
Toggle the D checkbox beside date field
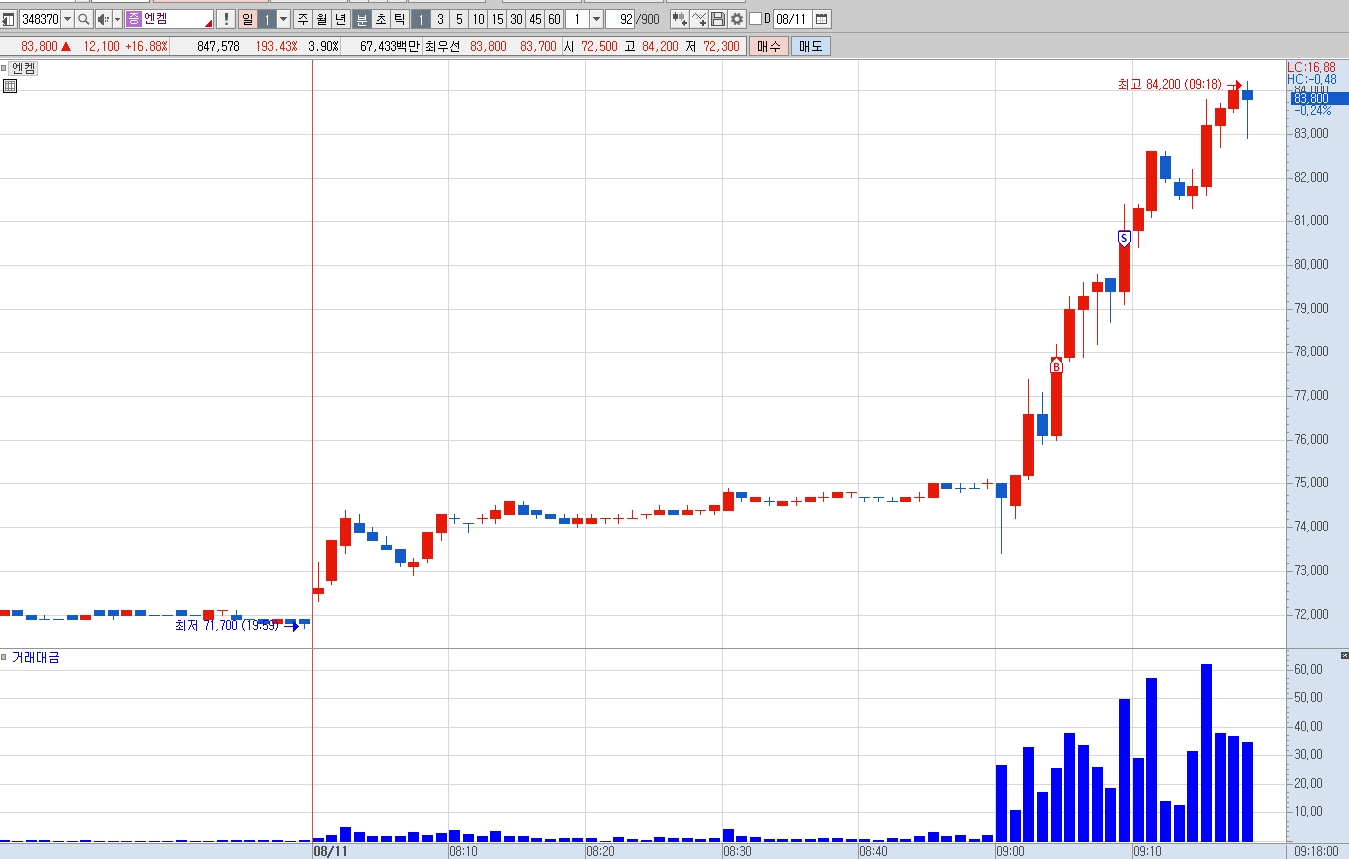(x=755, y=19)
